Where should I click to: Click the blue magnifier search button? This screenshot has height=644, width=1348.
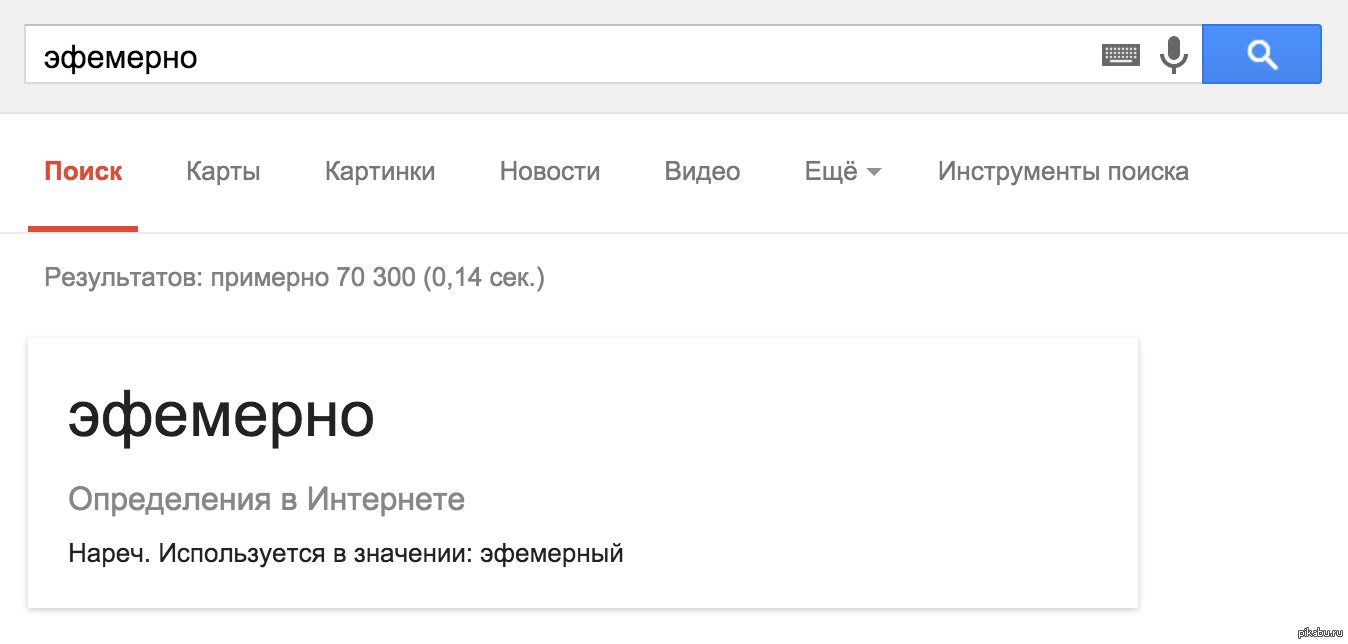pos(1262,54)
